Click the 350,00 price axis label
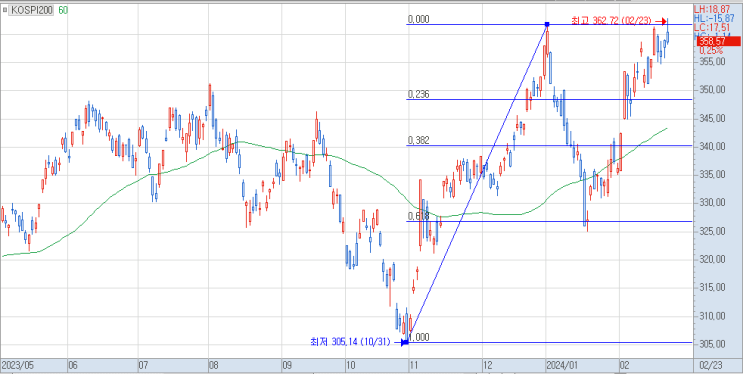Viewport: 743px width, 374px height. [713, 90]
